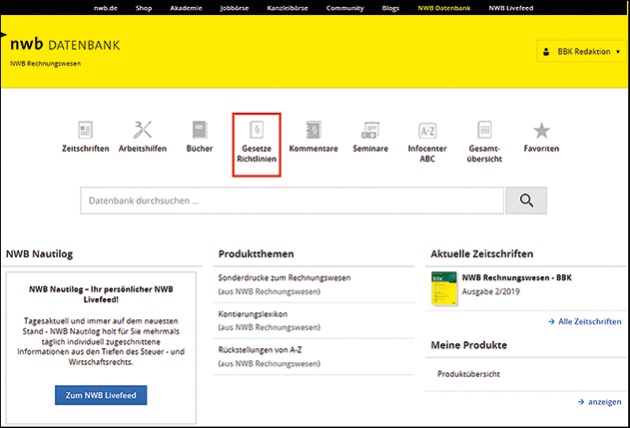Select the Seminare icon
The image size is (630, 428).
370,131
